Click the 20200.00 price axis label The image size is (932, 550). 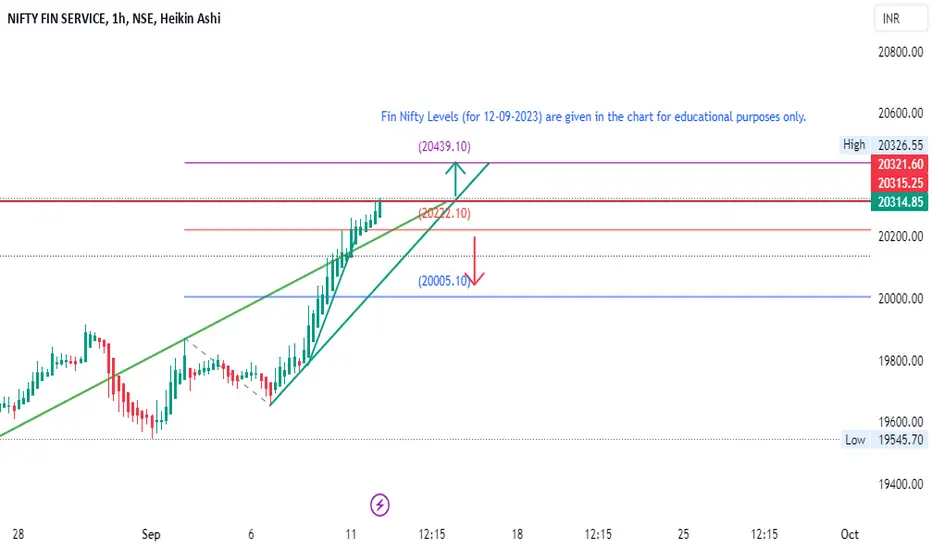pyautogui.click(x=900, y=237)
